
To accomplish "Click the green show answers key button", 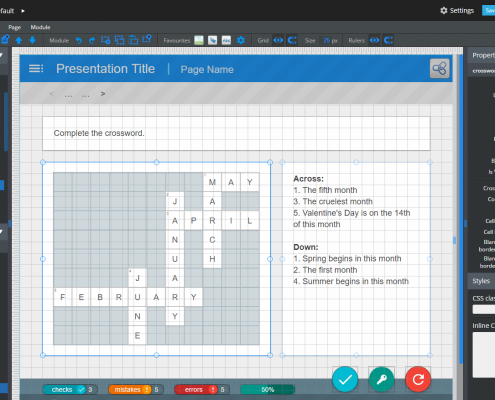I will pos(381,379).
